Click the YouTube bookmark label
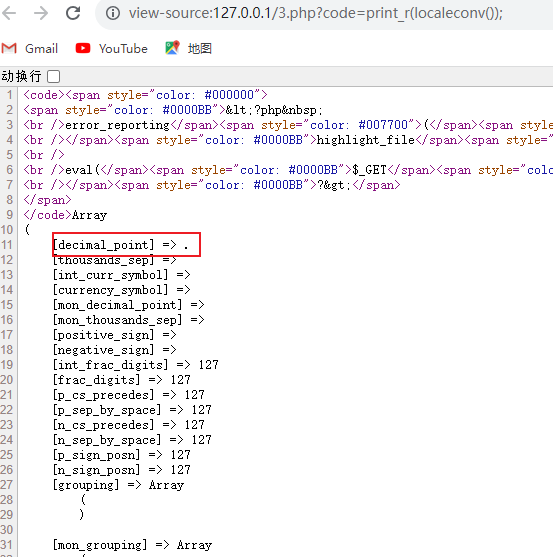The width and height of the screenshot is (553, 557). [x=123, y=49]
